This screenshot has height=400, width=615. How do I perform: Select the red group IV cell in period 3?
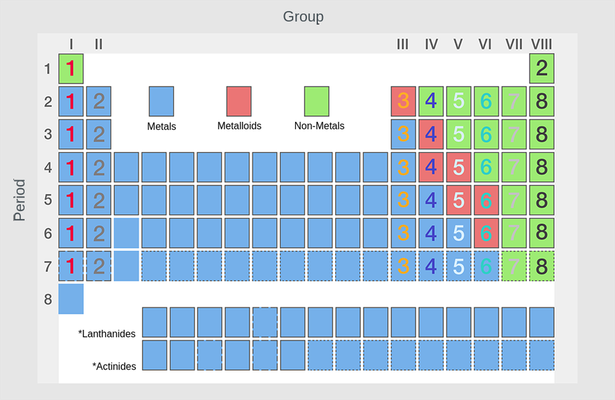(431, 134)
